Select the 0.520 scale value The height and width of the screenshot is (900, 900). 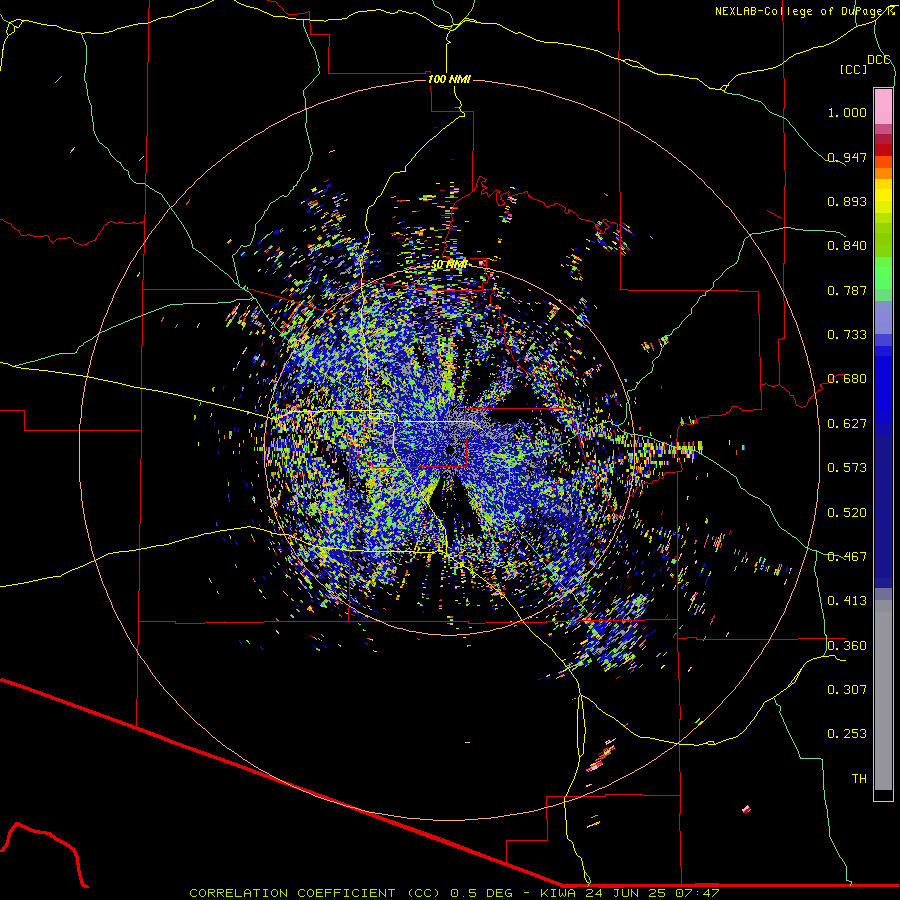pyautogui.click(x=847, y=513)
